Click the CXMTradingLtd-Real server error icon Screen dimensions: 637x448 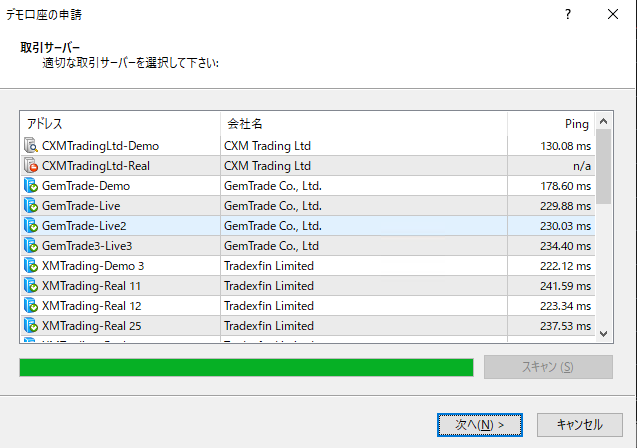(31, 165)
